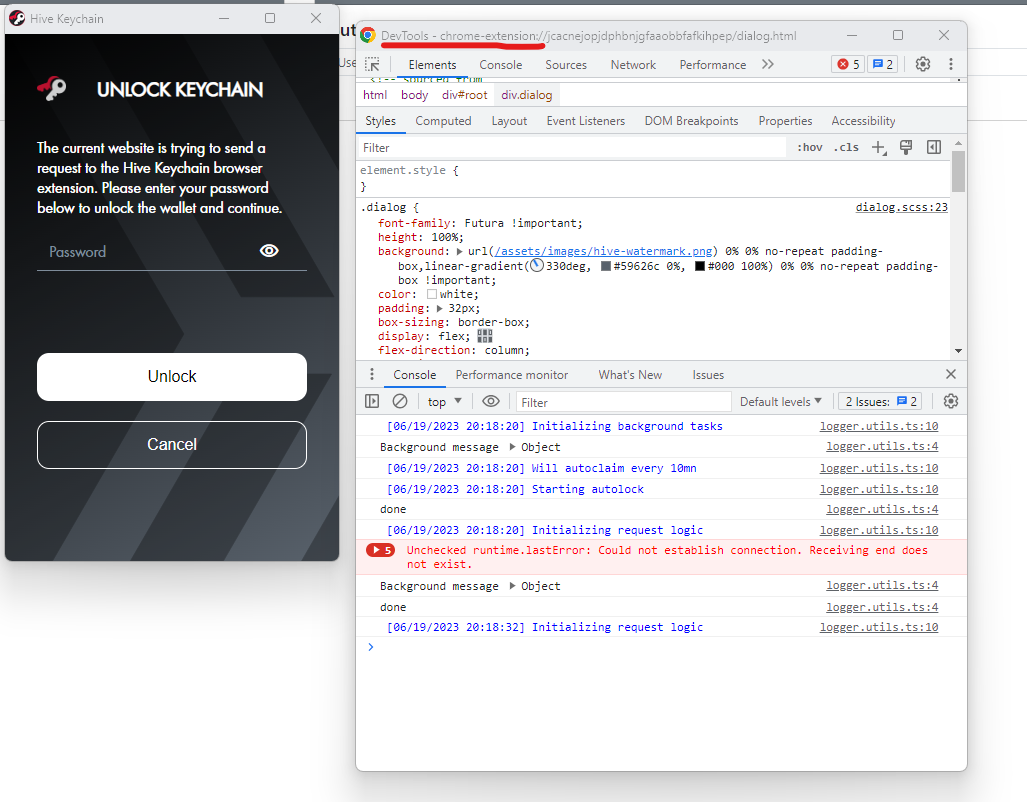Open Properties tab
This screenshot has height=802, width=1027.
coord(785,121)
